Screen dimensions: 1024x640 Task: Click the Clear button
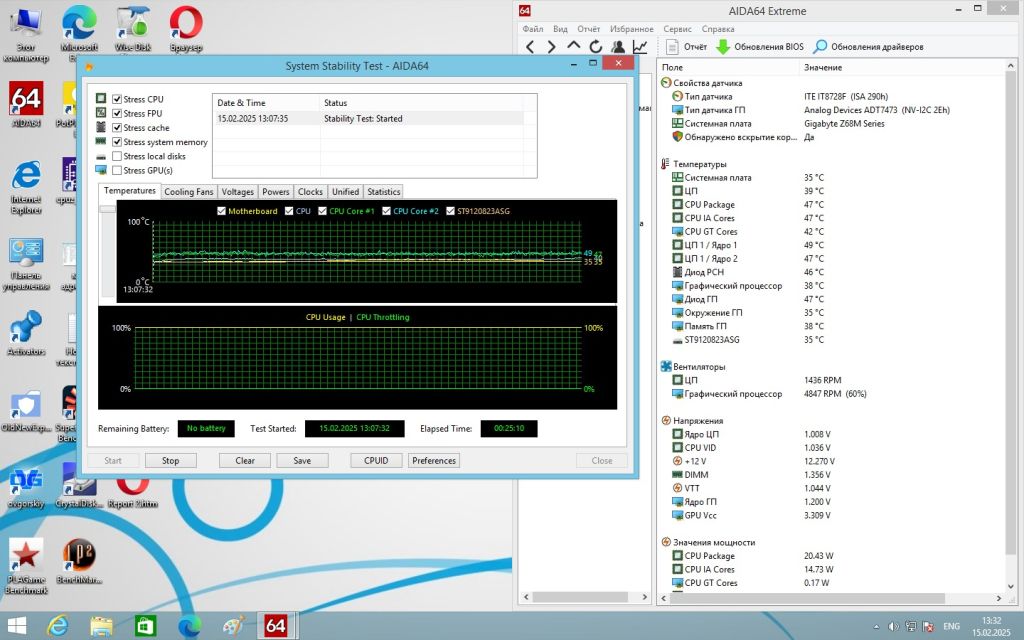(245, 460)
